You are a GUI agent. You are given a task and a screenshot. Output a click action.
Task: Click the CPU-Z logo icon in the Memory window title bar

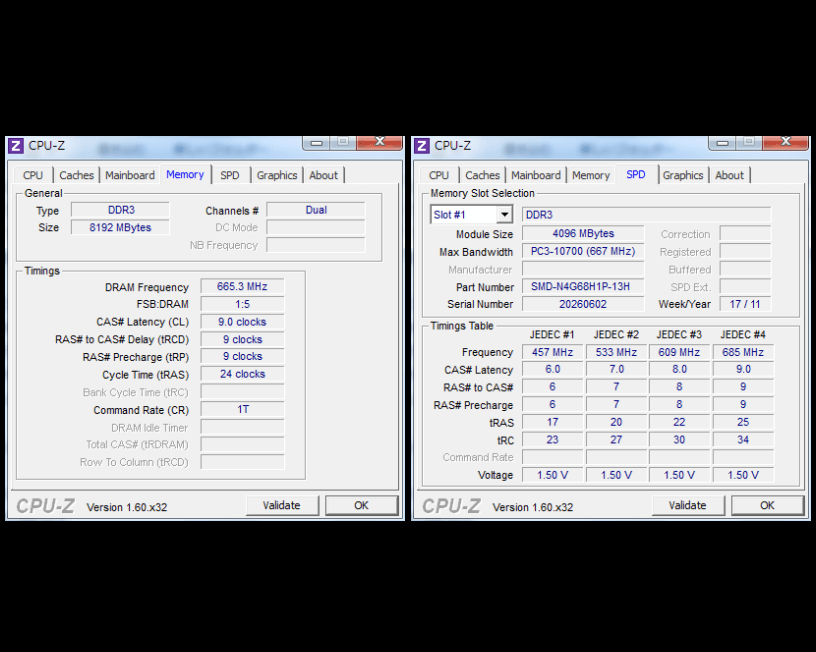[16, 146]
